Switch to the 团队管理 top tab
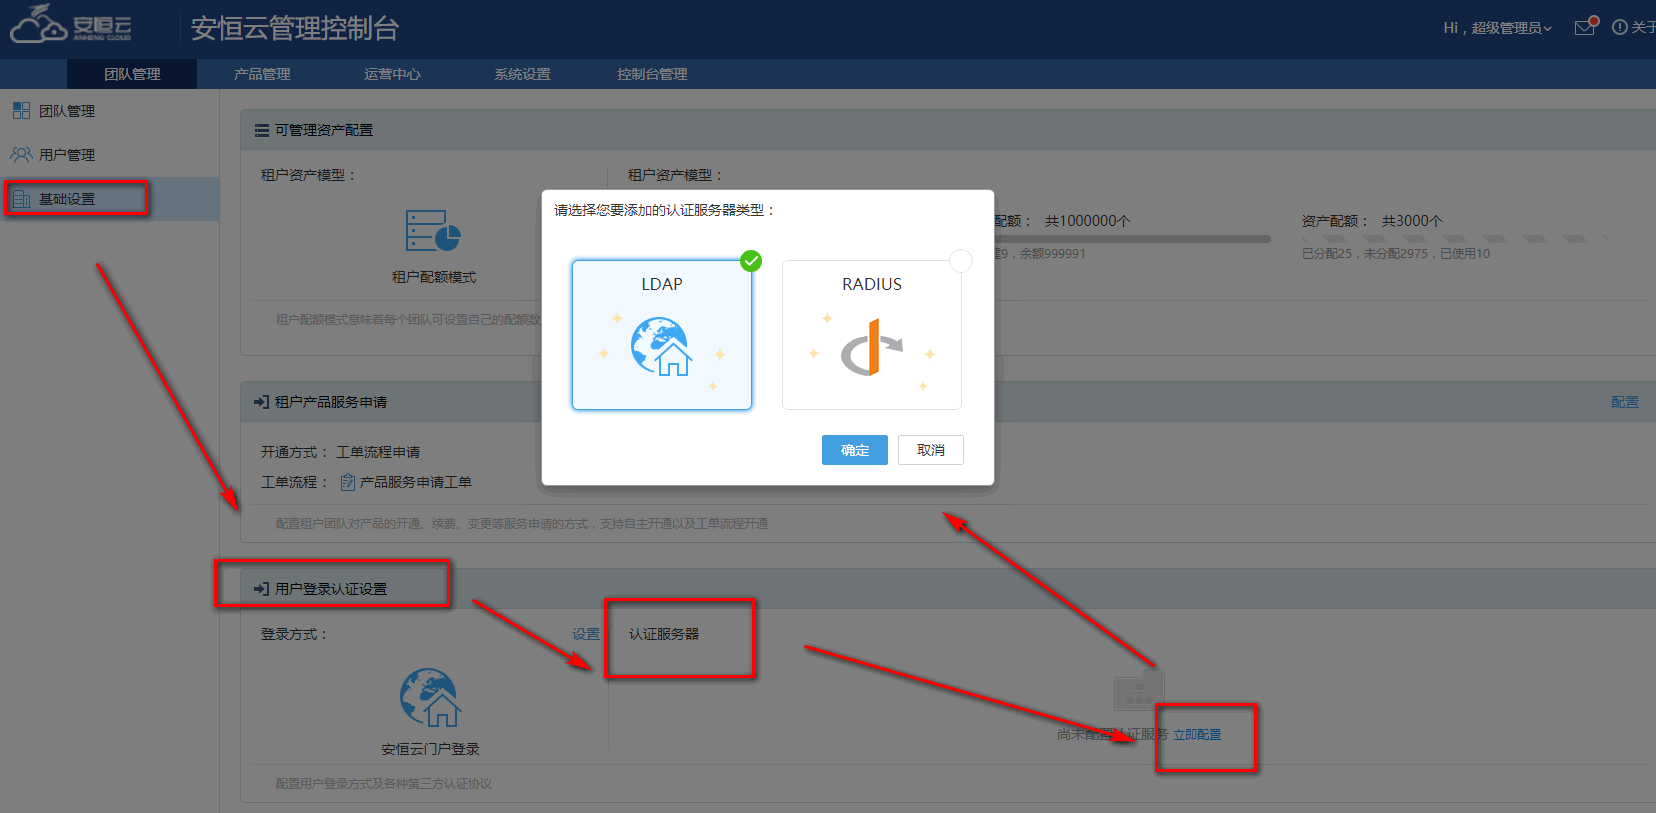Image resolution: width=1656 pixels, height=813 pixels. [x=132, y=74]
